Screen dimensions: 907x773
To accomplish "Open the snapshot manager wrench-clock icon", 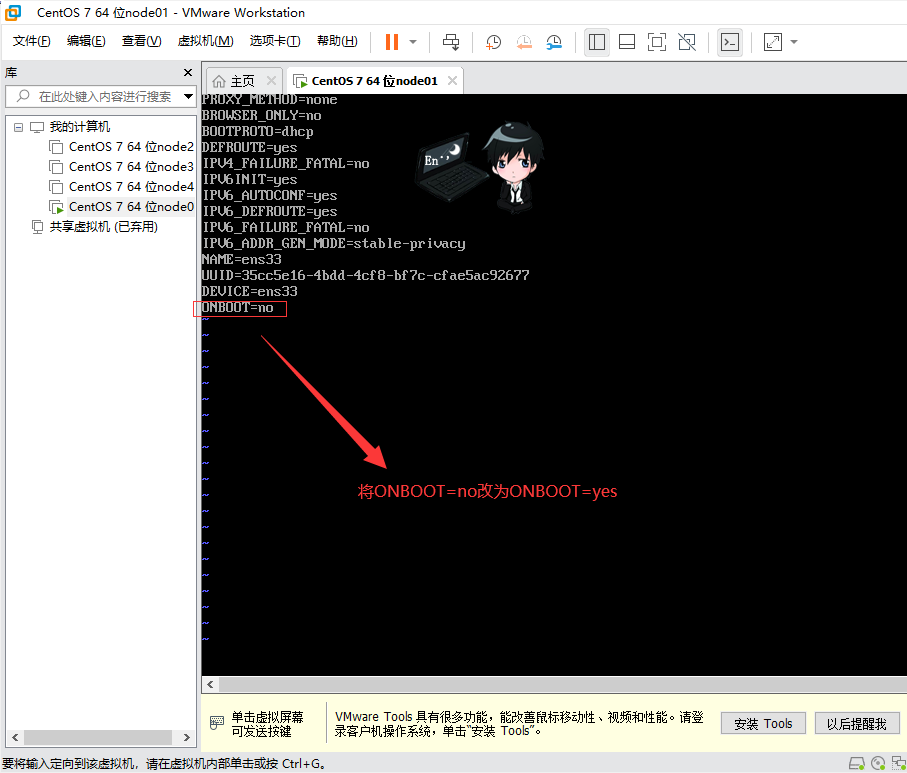I will pyautogui.click(x=554, y=42).
